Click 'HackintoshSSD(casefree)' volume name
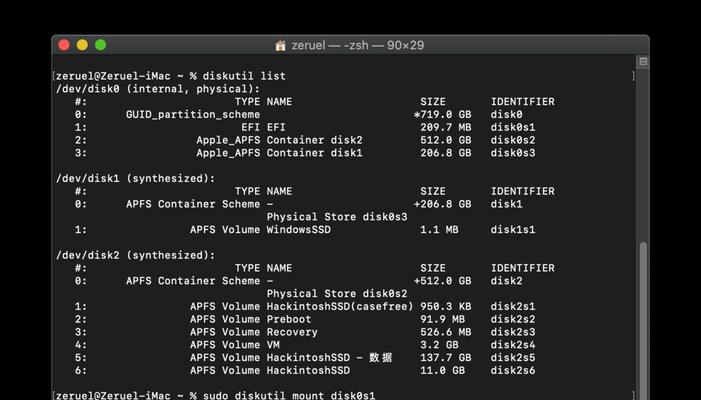 tap(340, 307)
